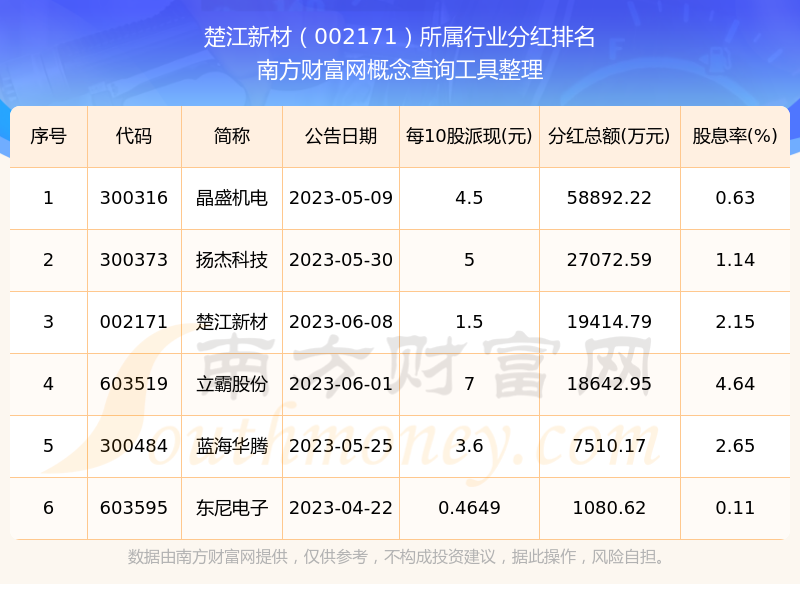Click the date 2023-05-25
800x606 pixels.
[x=341, y=446]
